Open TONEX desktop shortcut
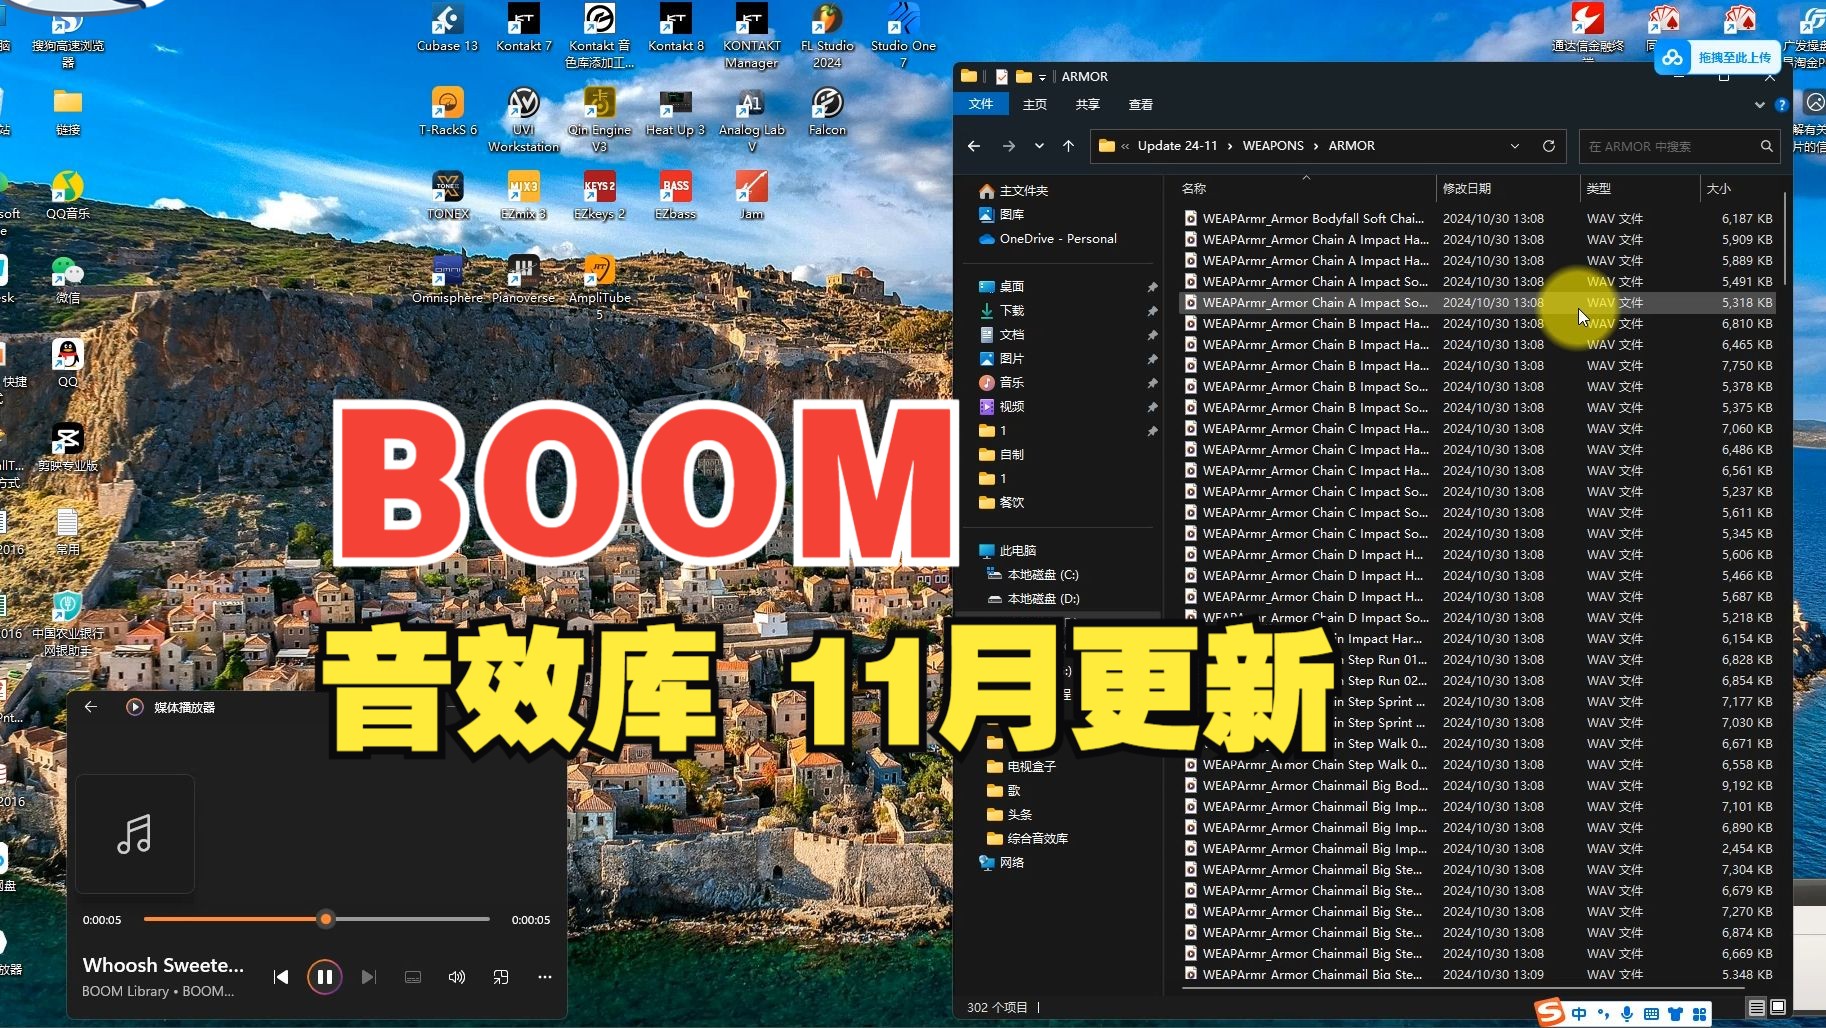Image resolution: width=1826 pixels, height=1028 pixels. [447, 196]
